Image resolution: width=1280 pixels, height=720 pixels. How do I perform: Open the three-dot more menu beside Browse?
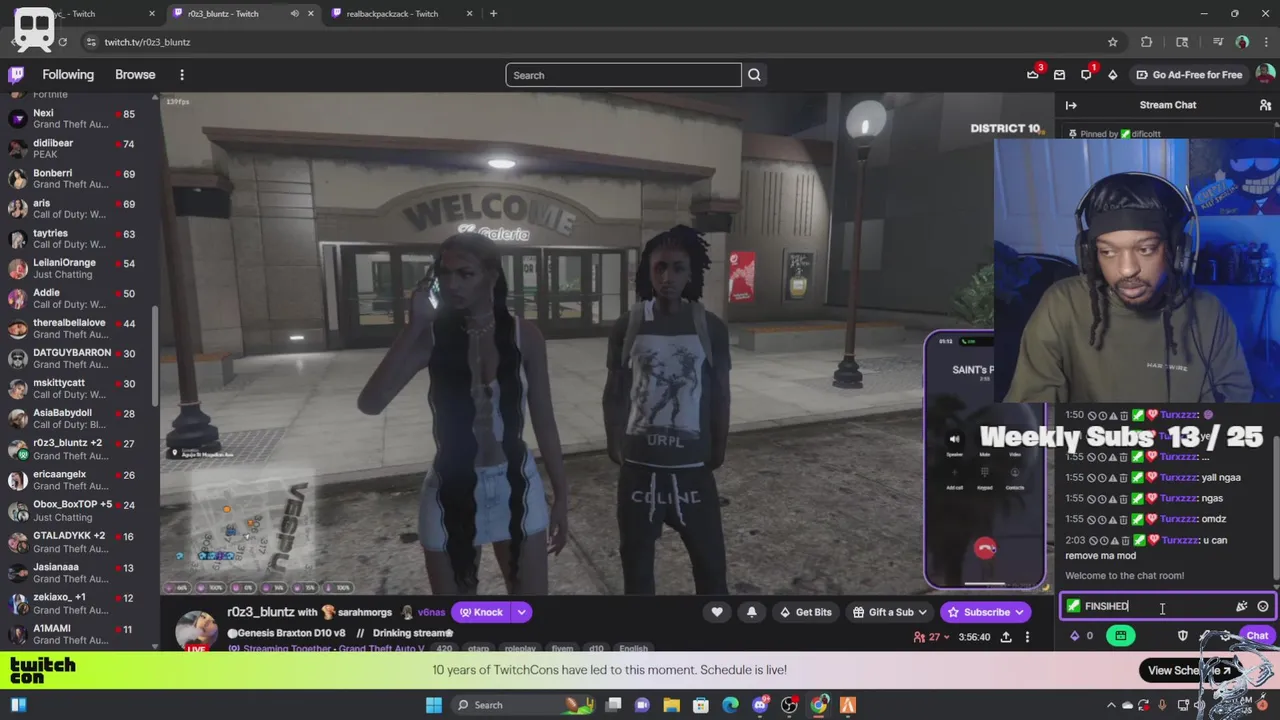[x=182, y=75]
